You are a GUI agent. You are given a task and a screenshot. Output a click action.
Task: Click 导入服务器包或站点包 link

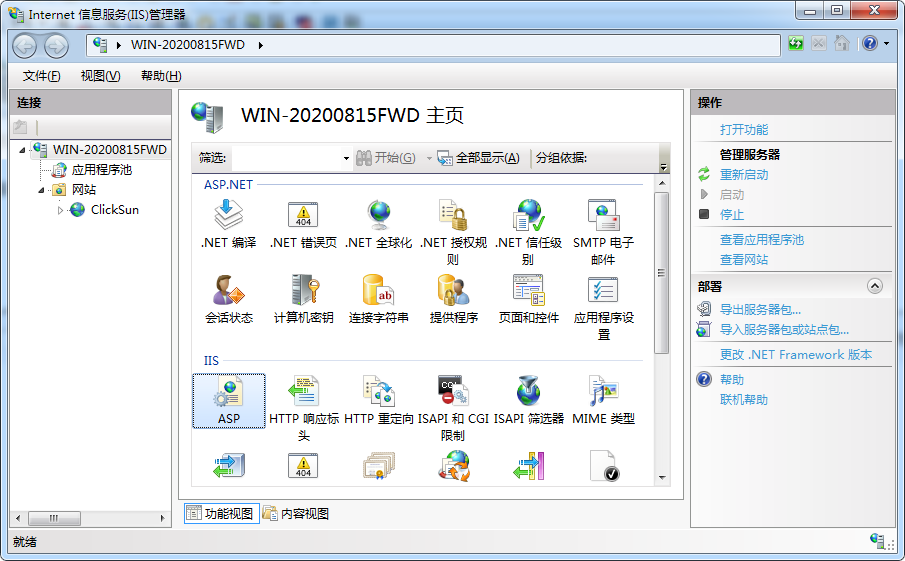click(784, 330)
